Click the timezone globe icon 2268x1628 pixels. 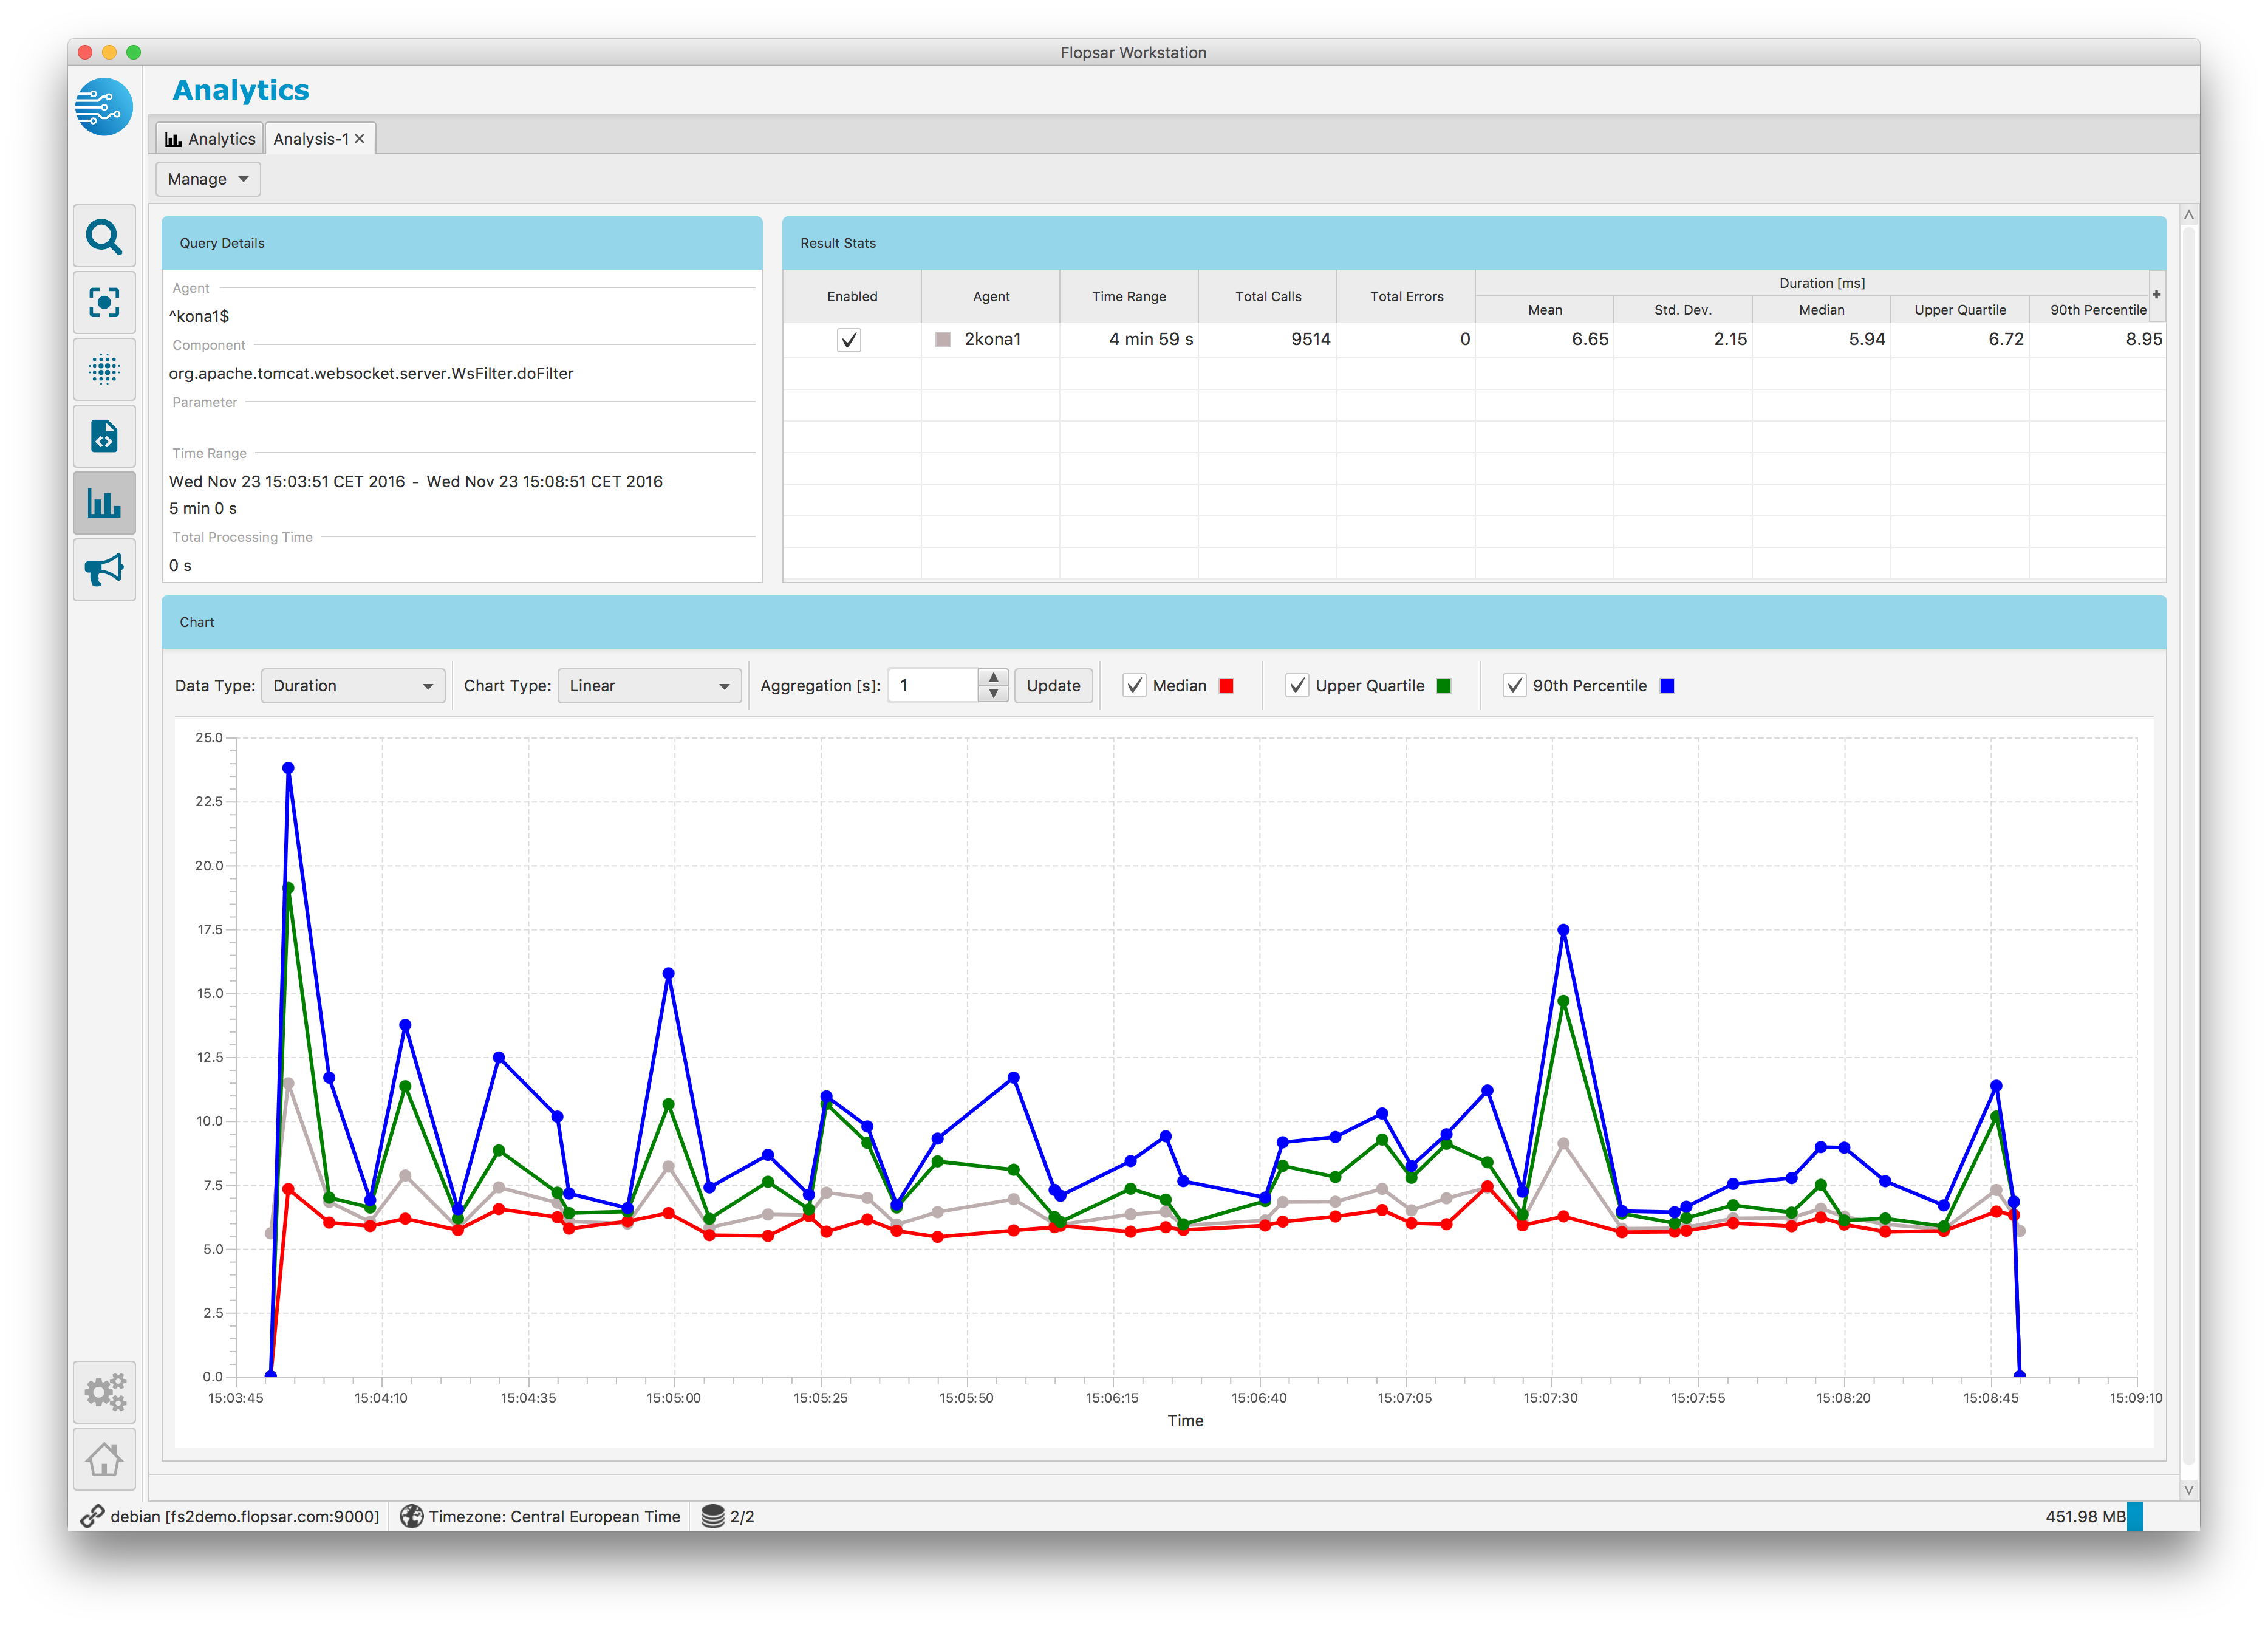point(411,1516)
